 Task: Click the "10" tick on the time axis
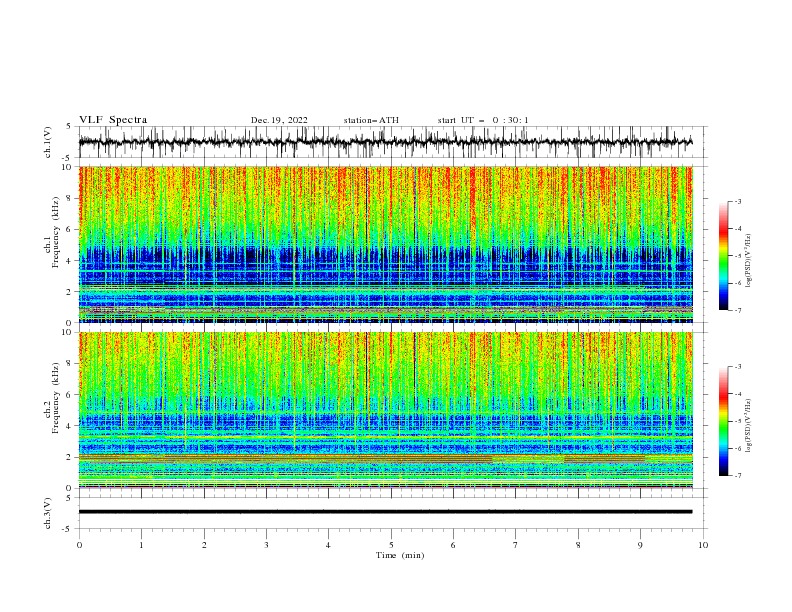703,545
